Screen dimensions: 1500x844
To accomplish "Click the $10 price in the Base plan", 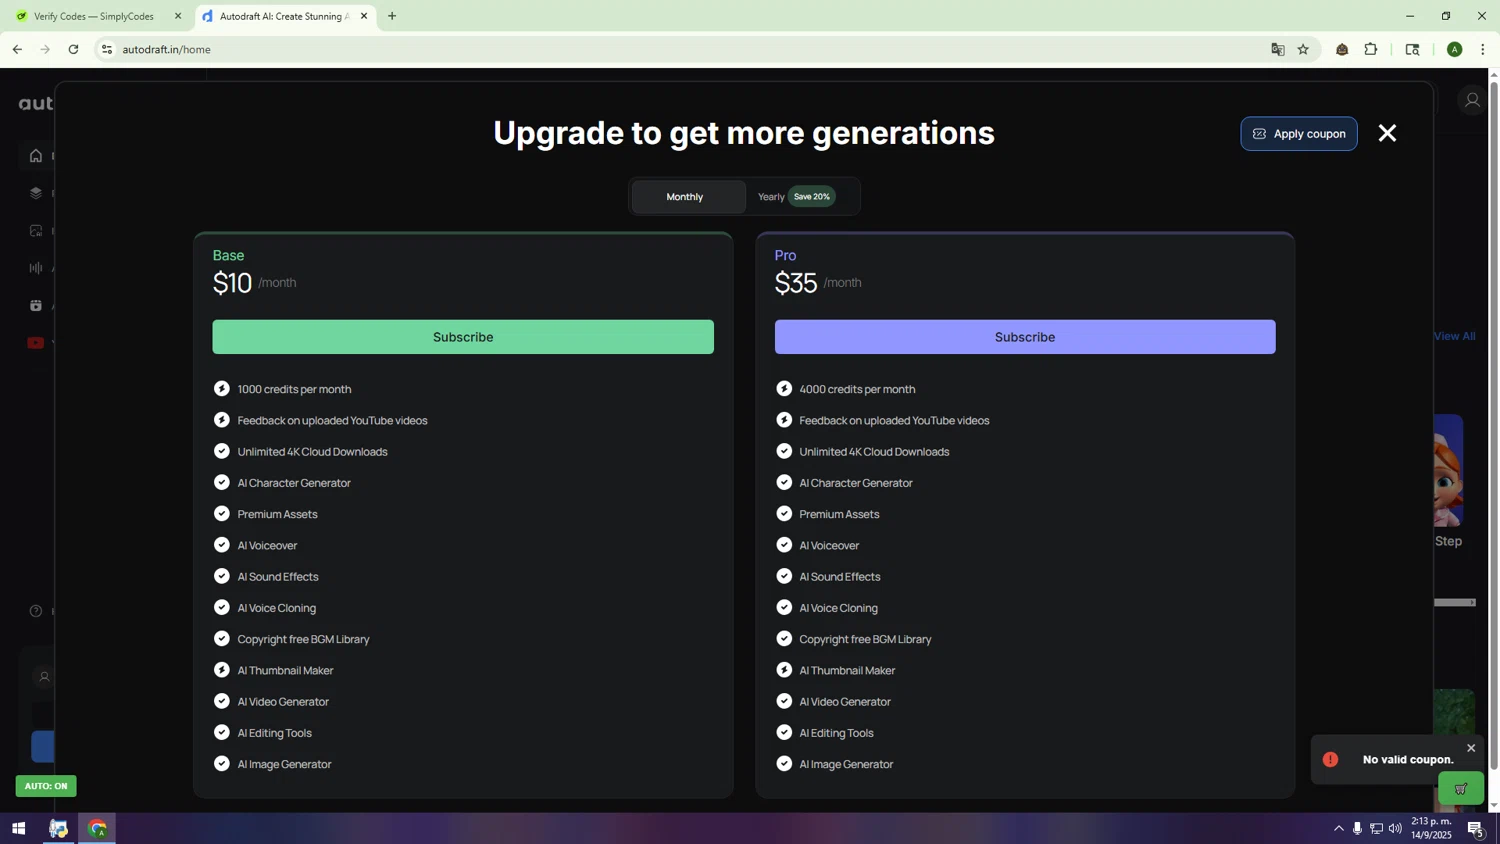I will point(232,283).
